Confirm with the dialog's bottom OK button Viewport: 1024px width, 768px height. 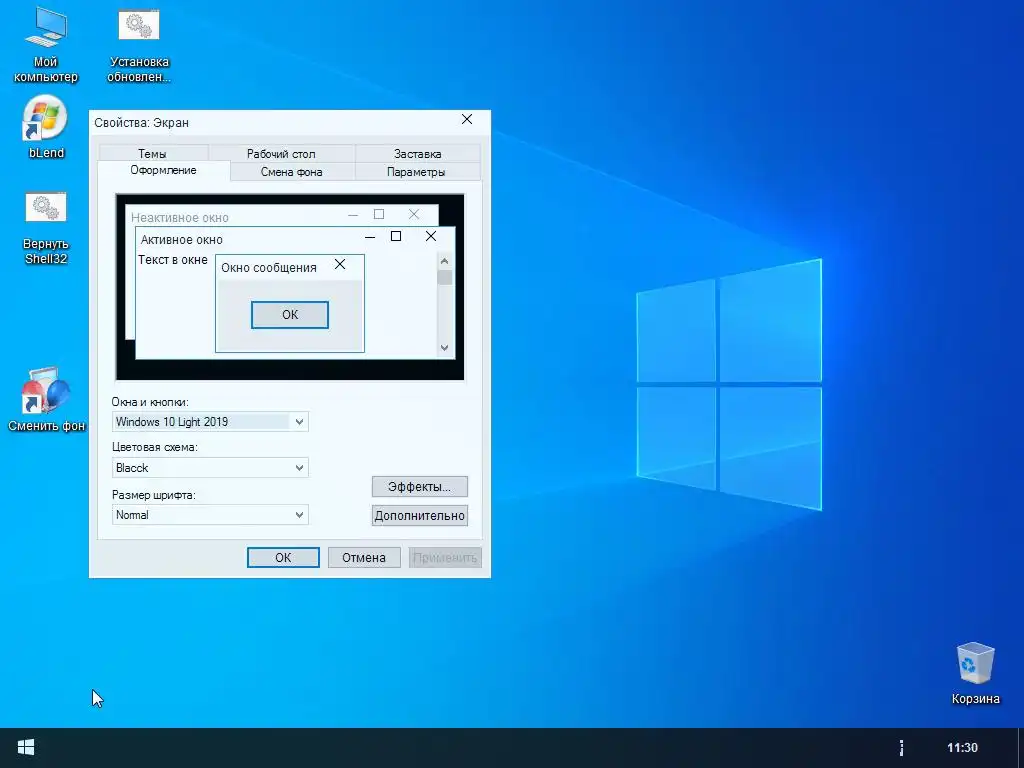coord(283,557)
